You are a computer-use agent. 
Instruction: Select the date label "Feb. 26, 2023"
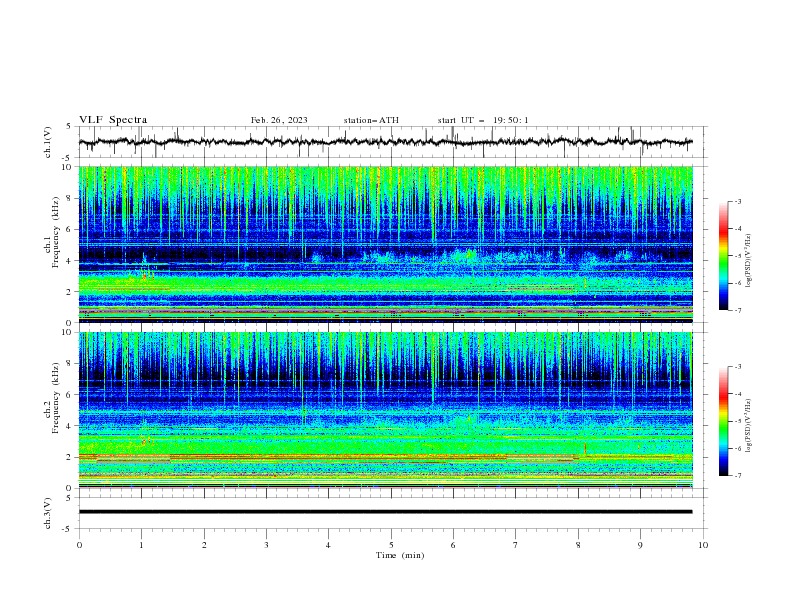(279, 120)
